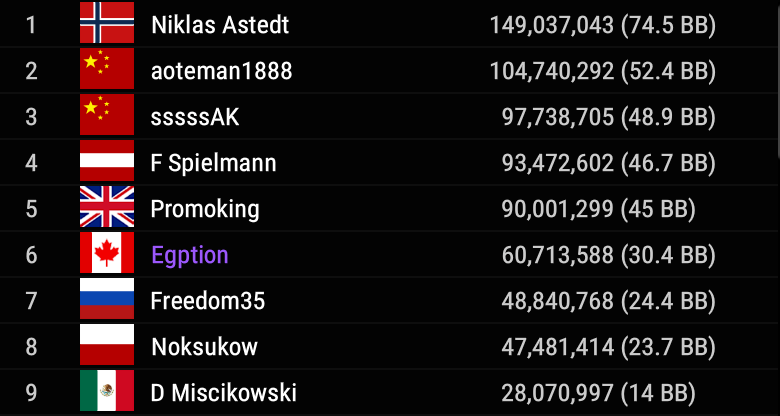Click the Freedom35 player name
This screenshot has width=780, height=416.
click(207, 300)
